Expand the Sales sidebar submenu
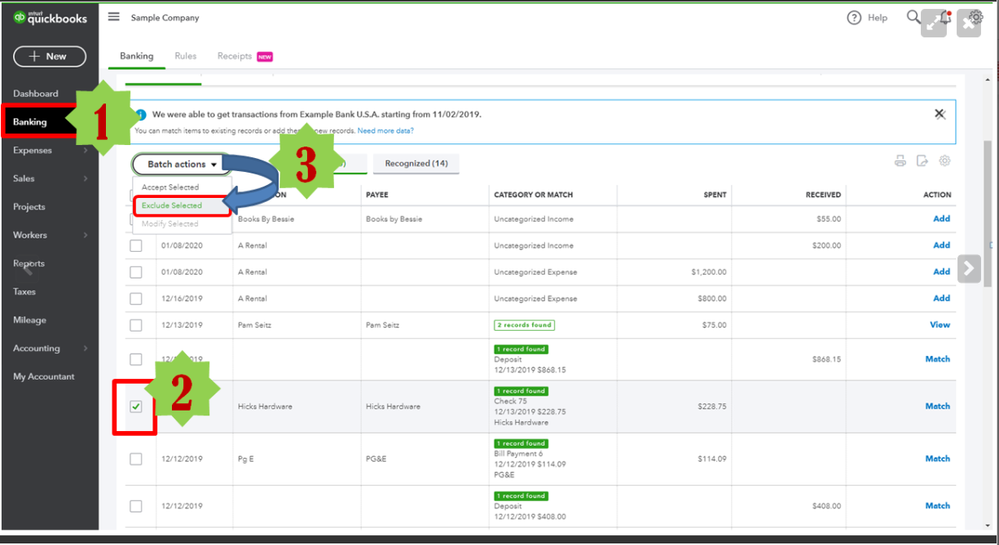The width and height of the screenshot is (999, 545). [85, 178]
